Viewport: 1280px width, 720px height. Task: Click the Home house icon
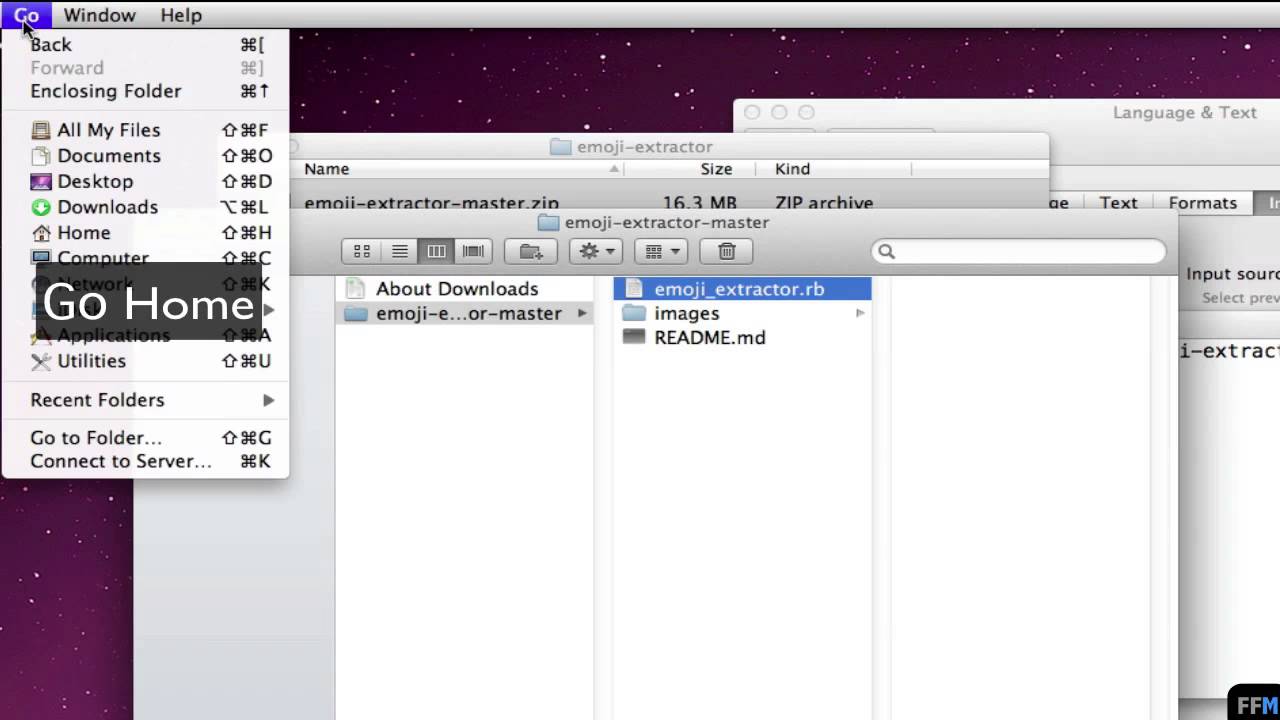click(41, 233)
